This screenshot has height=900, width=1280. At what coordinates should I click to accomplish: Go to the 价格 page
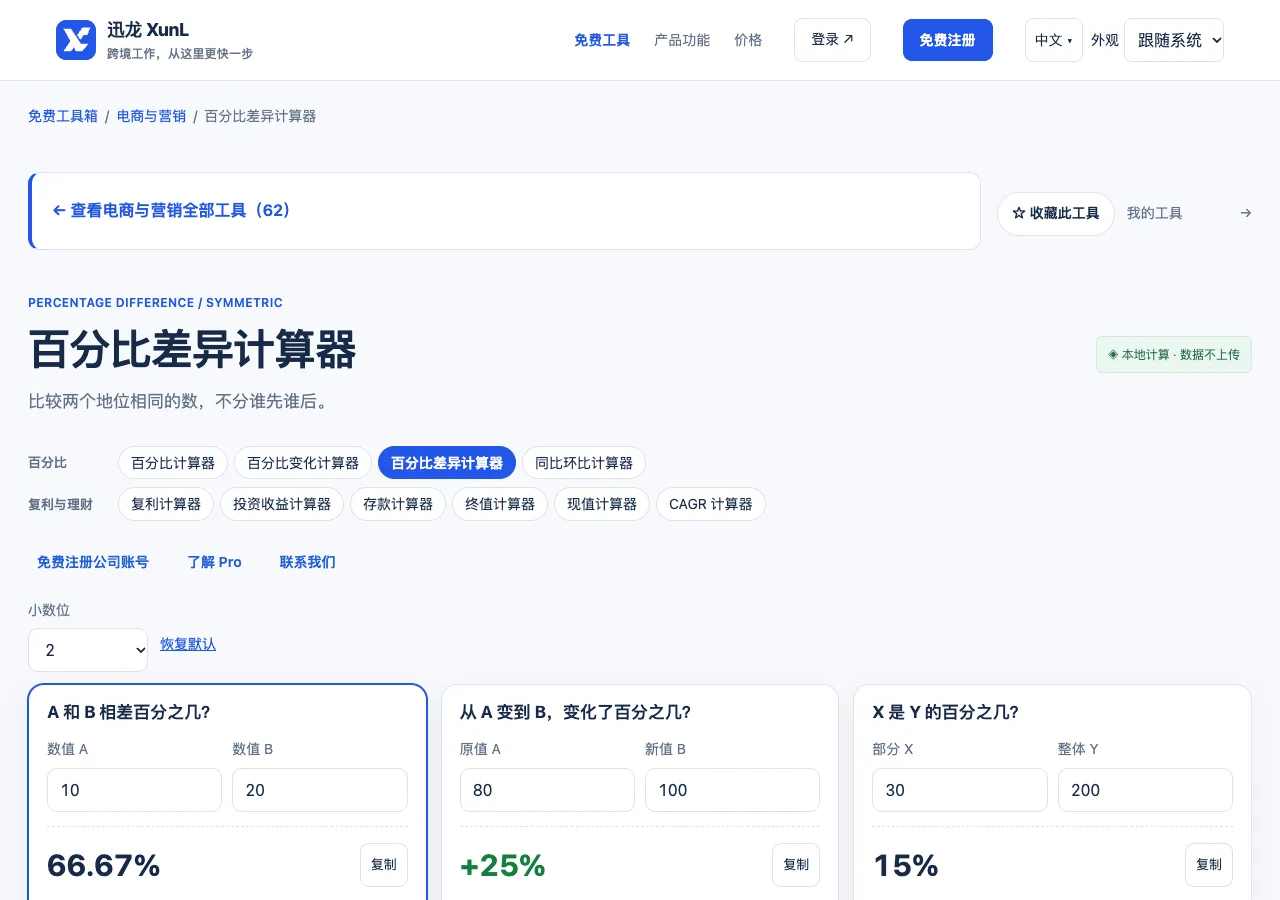[748, 40]
